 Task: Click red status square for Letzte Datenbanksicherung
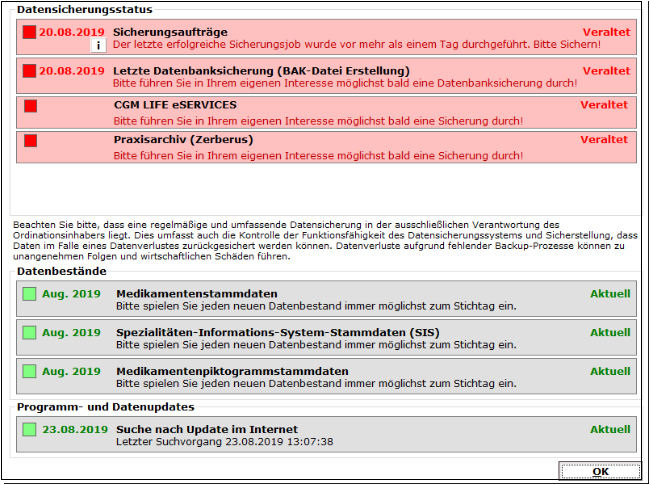tap(29, 71)
